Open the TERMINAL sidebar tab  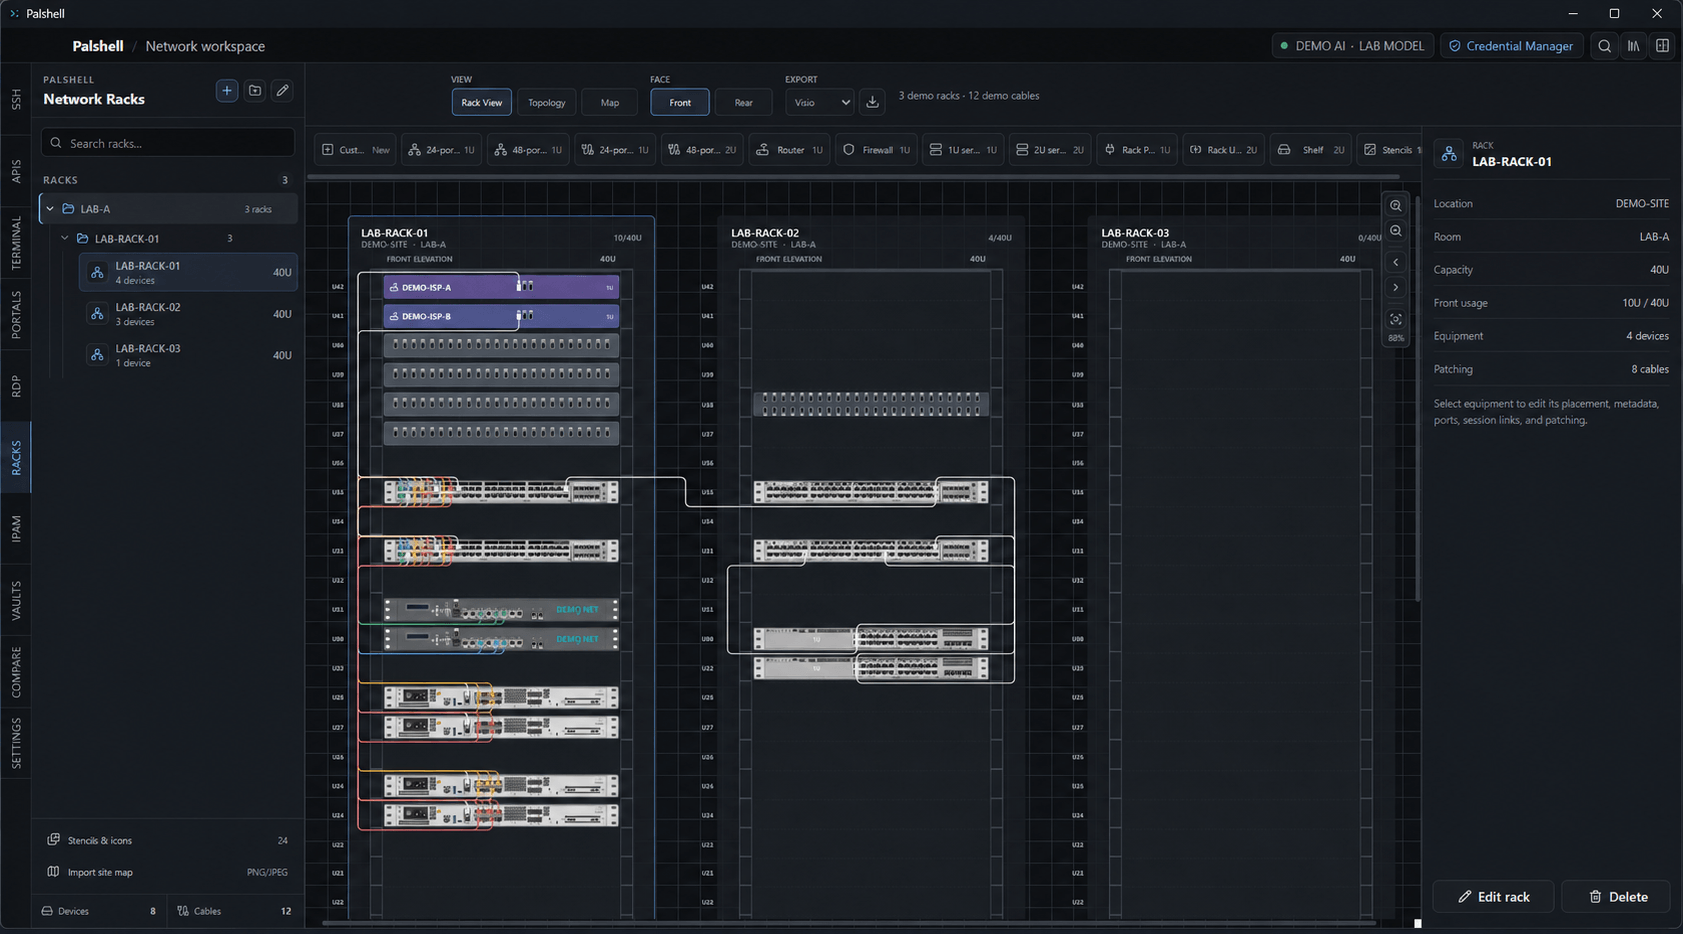(16, 243)
